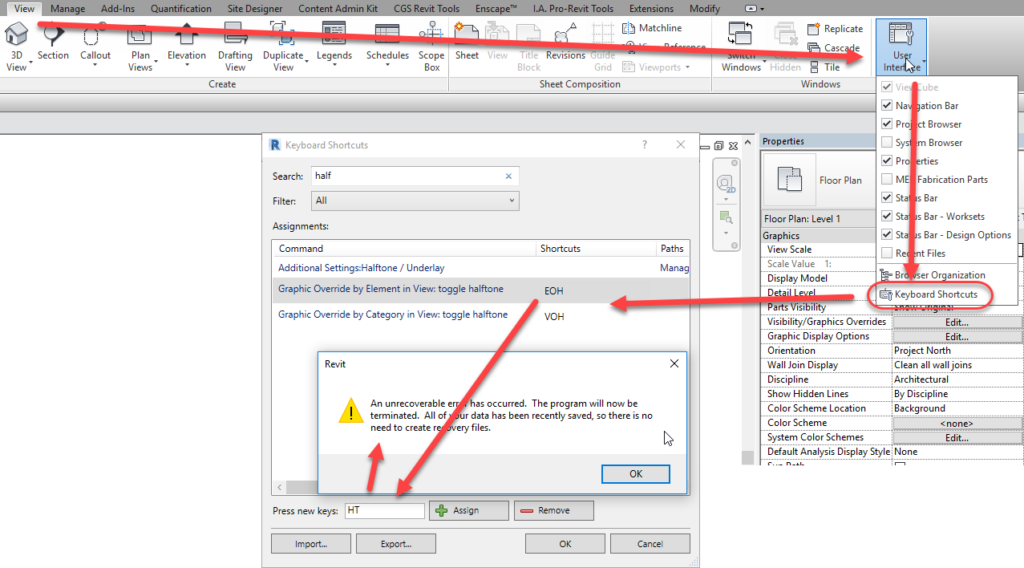Toggle the Properties checkbox

pos(886,161)
